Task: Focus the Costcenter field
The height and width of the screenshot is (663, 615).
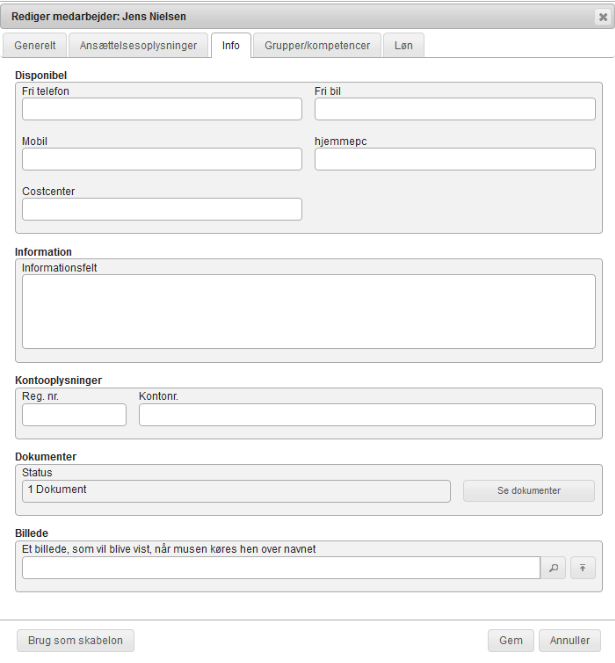Action: coord(162,209)
